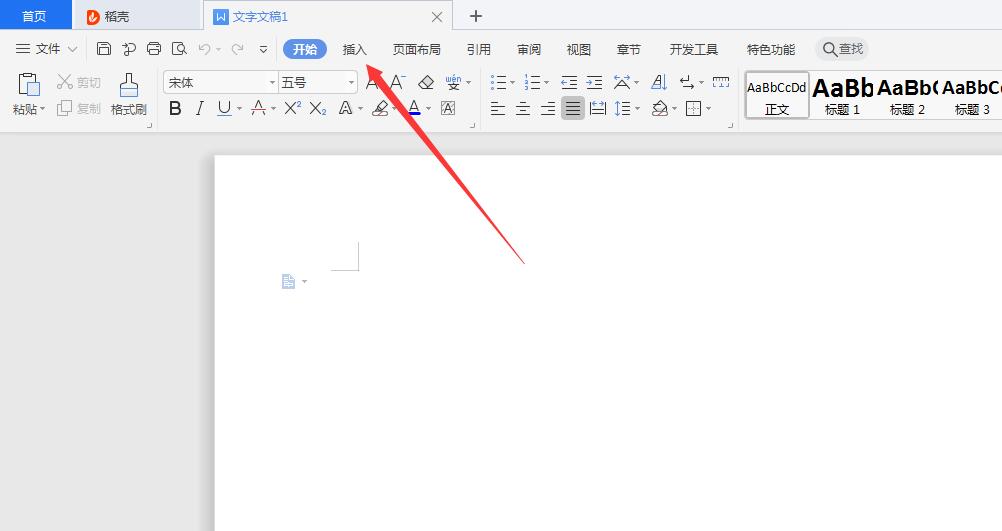Click the Paste (粘贴) clipboard icon
Viewport: 1002px width, 531px height.
click(x=29, y=85)
